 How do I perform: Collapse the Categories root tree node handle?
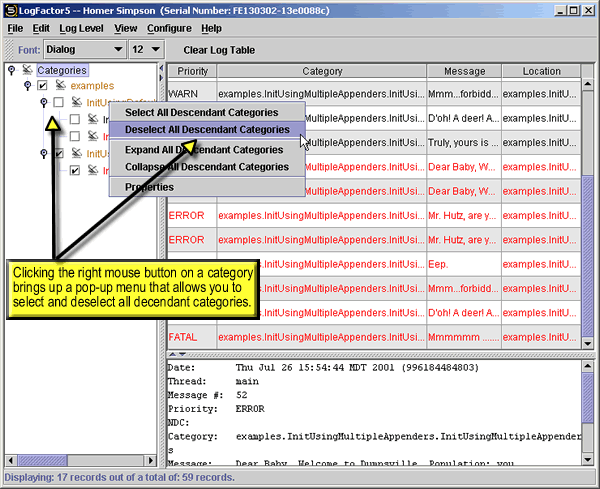click(x=10, y=70)
